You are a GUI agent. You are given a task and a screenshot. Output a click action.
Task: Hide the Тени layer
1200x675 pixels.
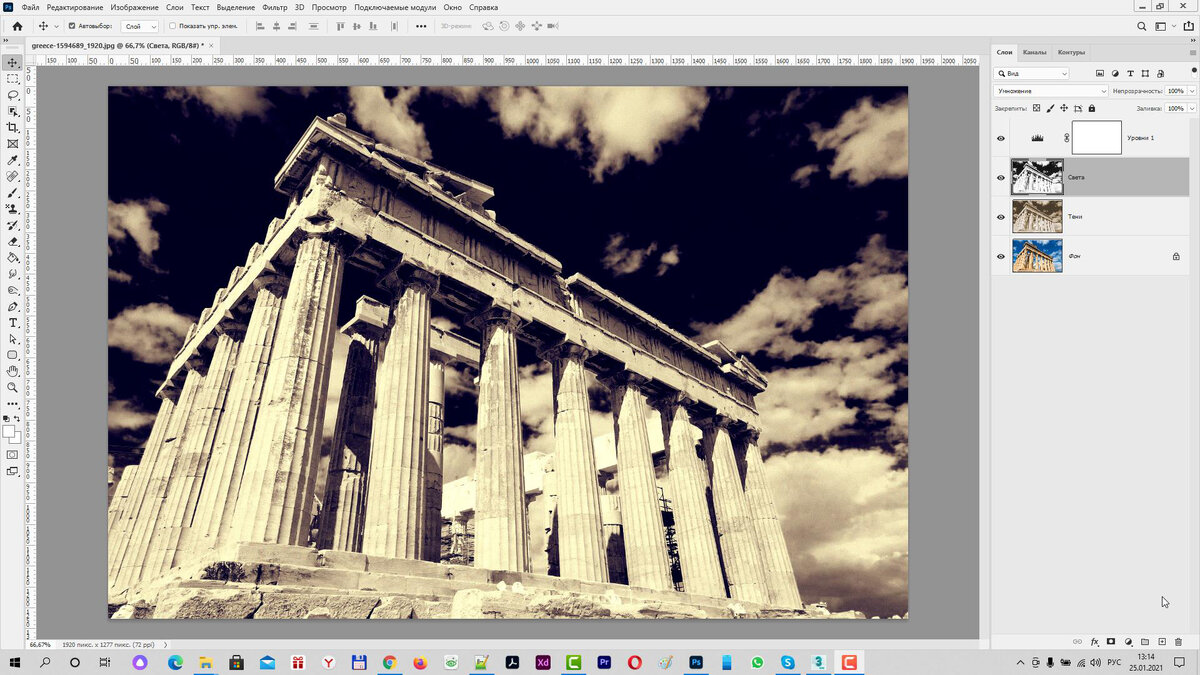coord(1001,217)
